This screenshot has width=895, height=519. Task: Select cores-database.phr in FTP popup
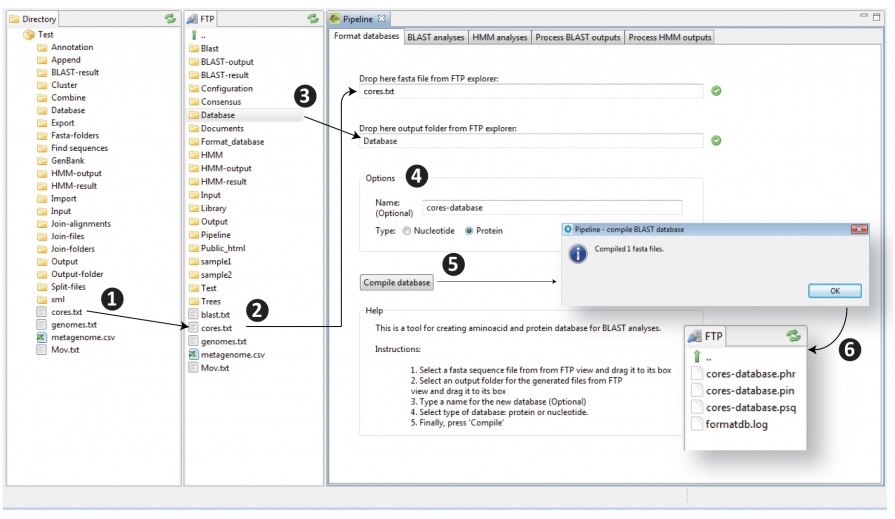(750, 374)
